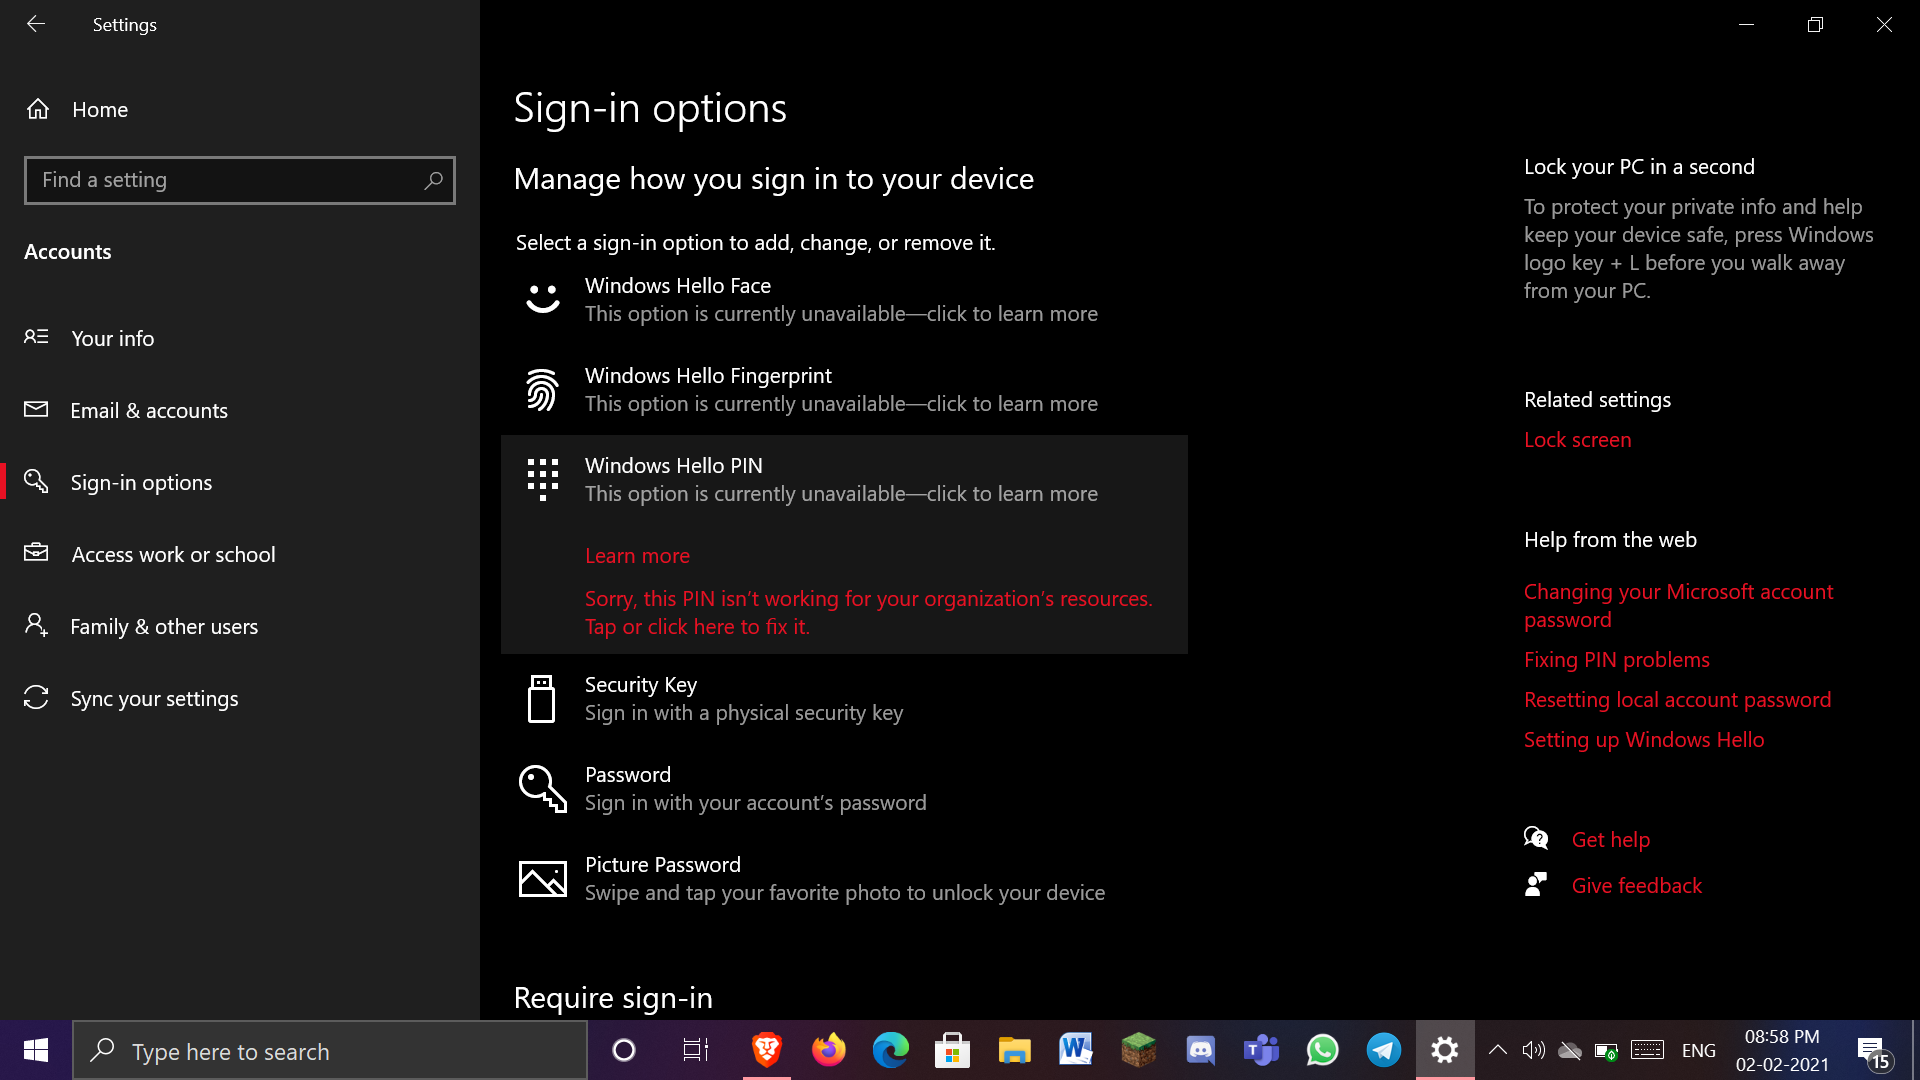Open Microsoft Teams from taskbar
Image resolution: width=1920 pixels, height=1080 pixels.
[x=1261, y=1050]
